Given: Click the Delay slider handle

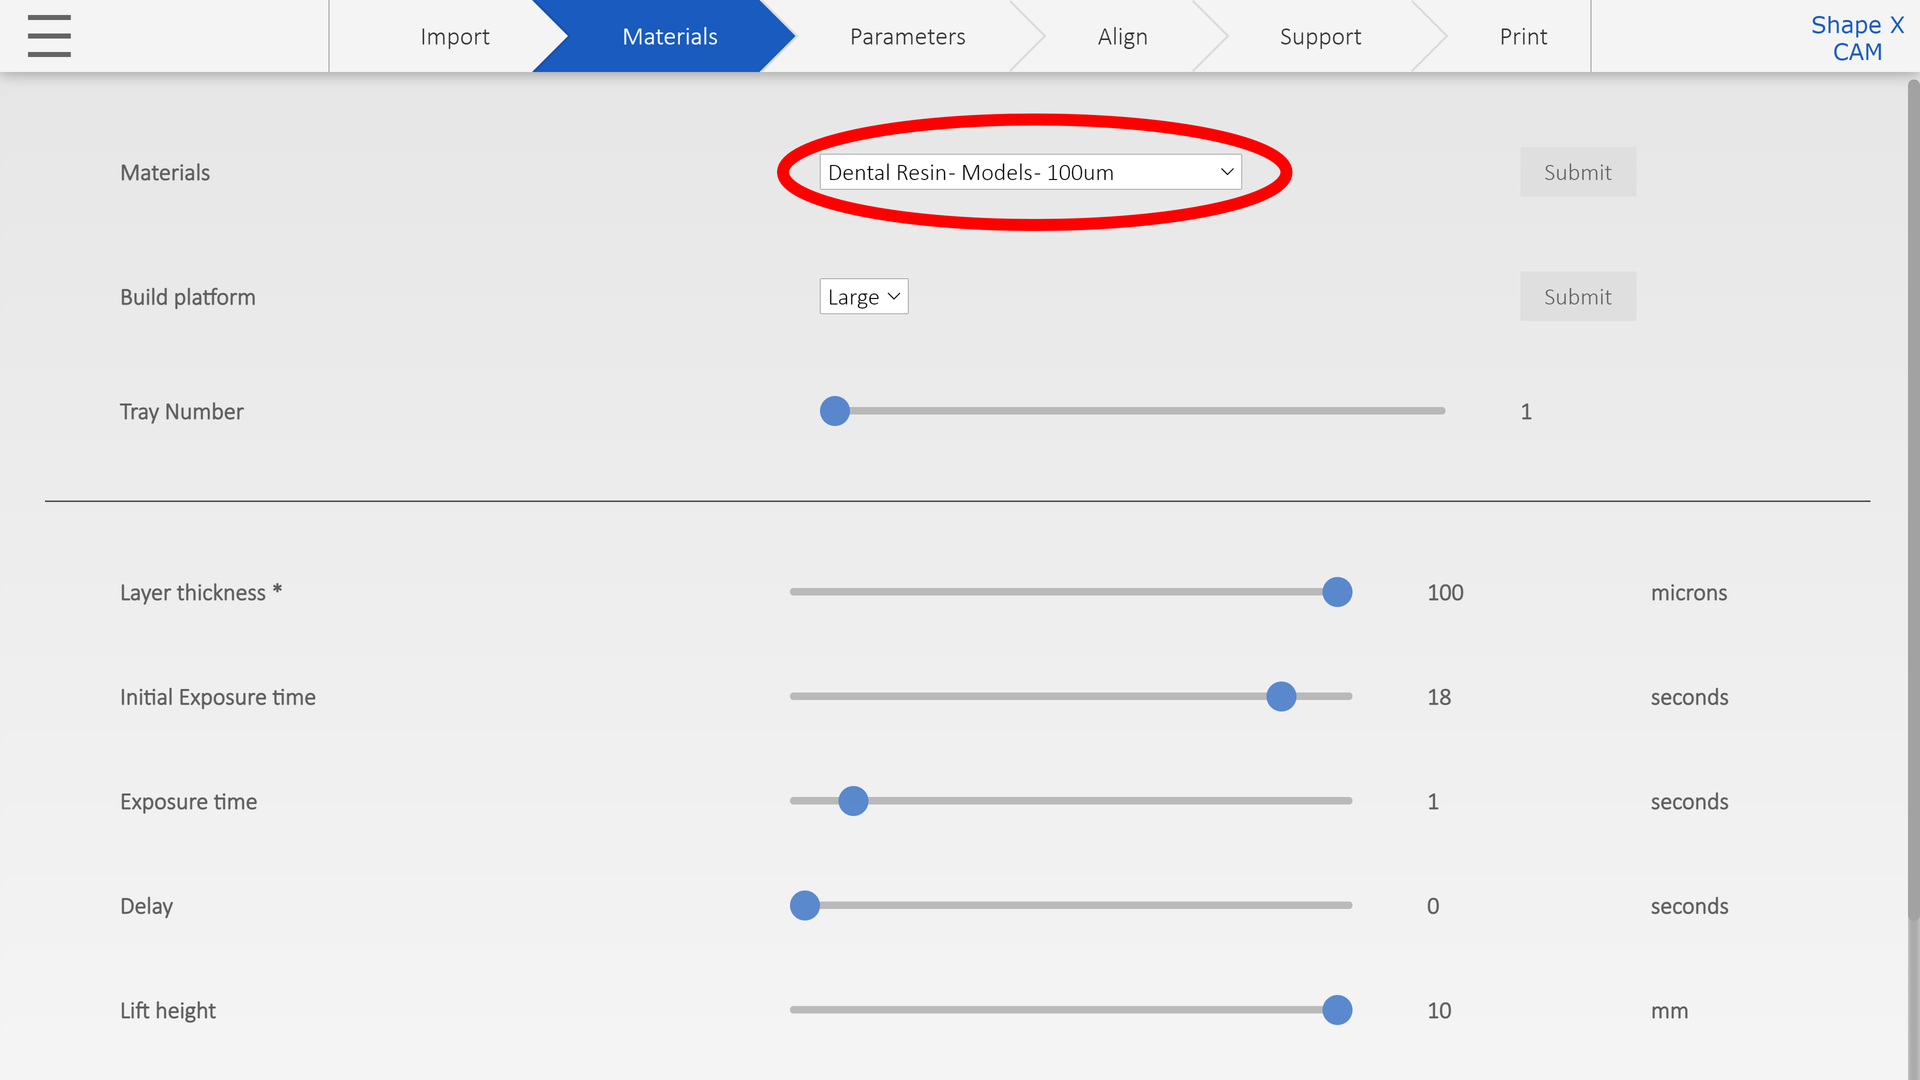Looking at the screenshot, I should [x=805, y=906].
